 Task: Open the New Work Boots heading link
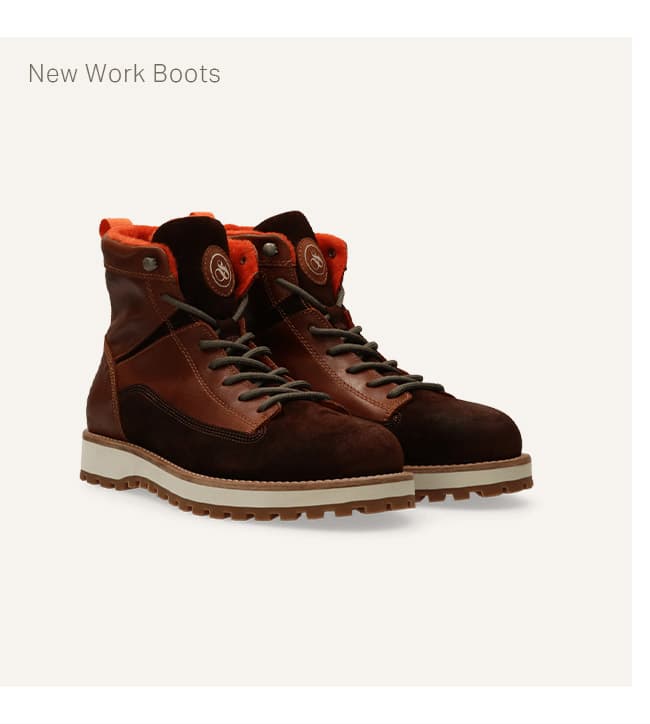point(124,73)
